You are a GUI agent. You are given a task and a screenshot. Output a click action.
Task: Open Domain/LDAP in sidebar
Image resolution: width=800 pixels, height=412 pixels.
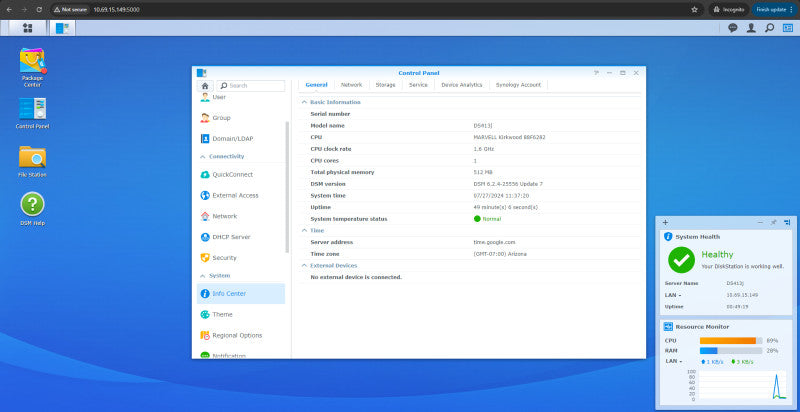241,139
